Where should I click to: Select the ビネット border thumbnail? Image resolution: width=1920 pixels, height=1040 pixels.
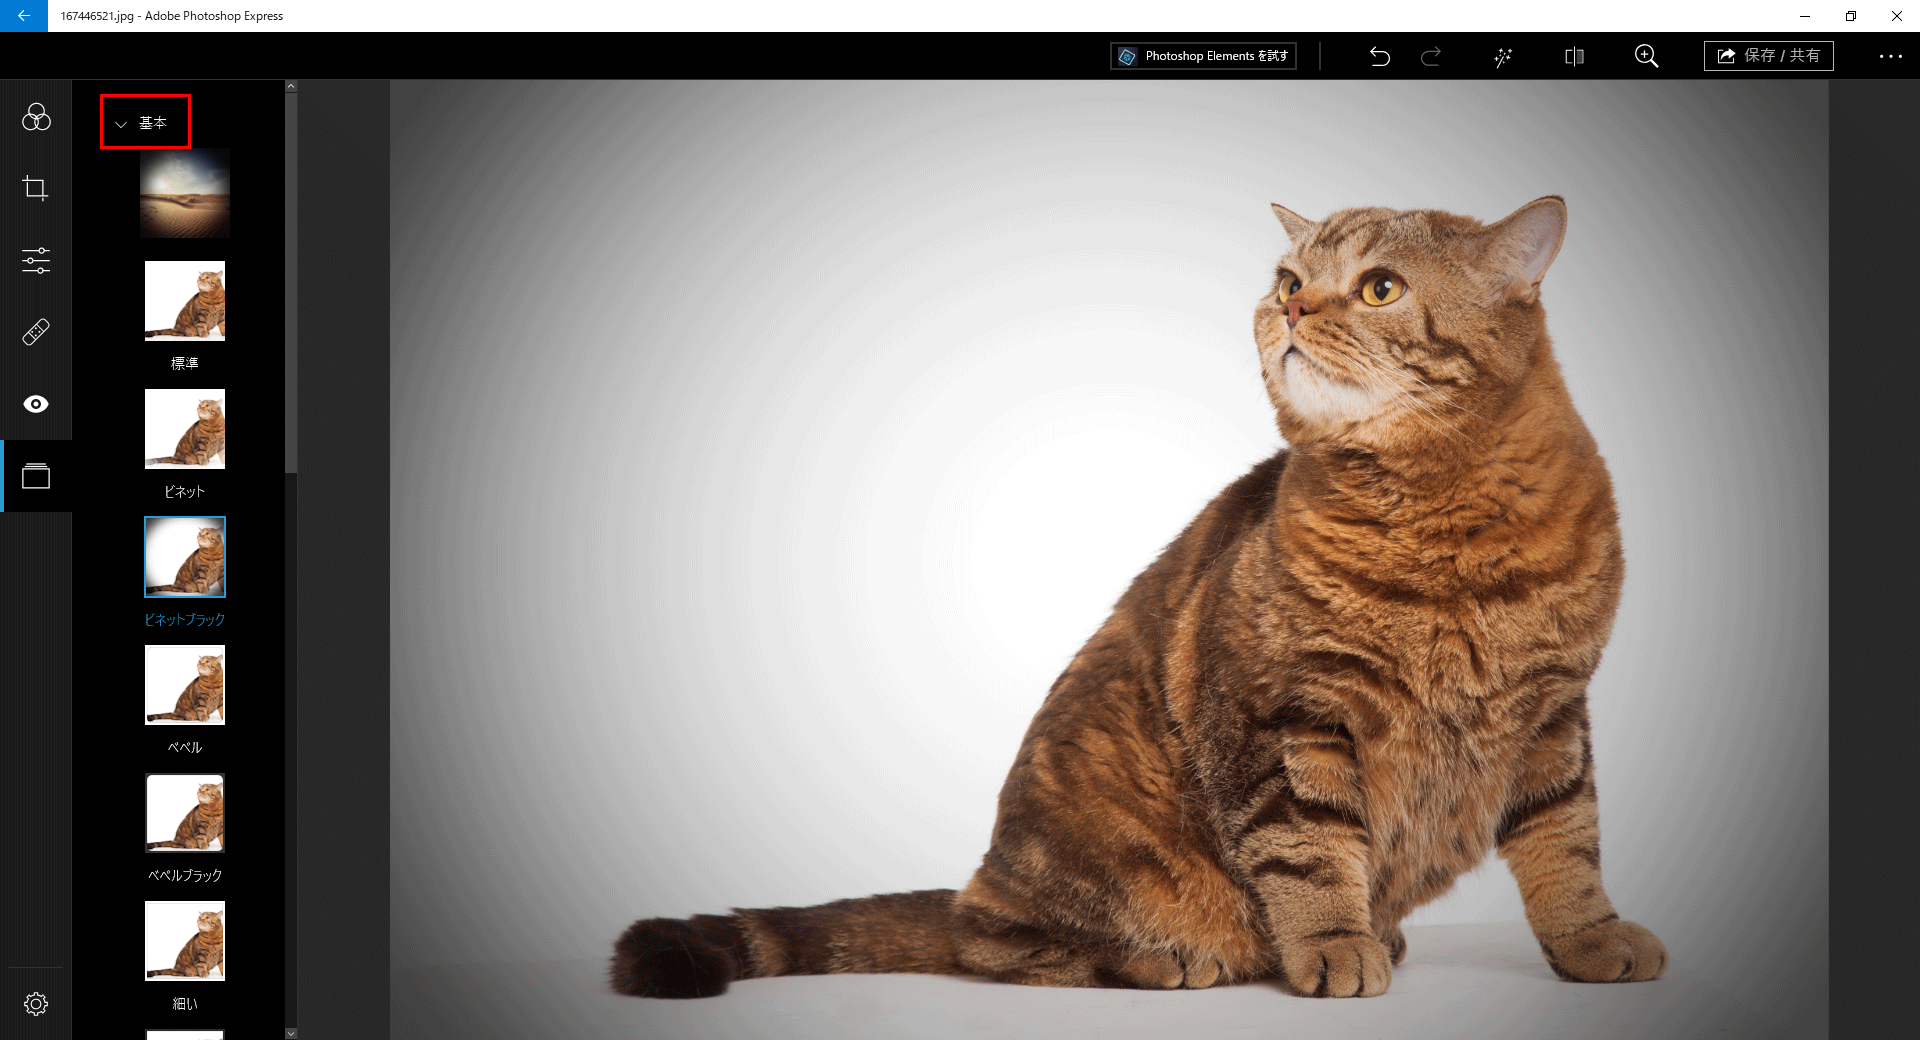[x=185, y=430]
